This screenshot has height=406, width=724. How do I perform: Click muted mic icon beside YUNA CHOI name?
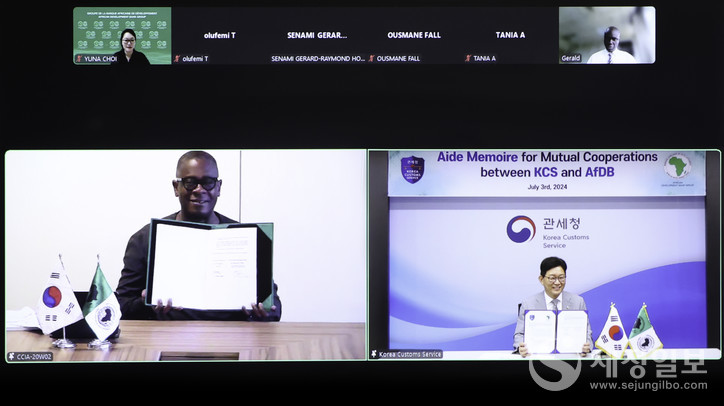coord(79,59)
